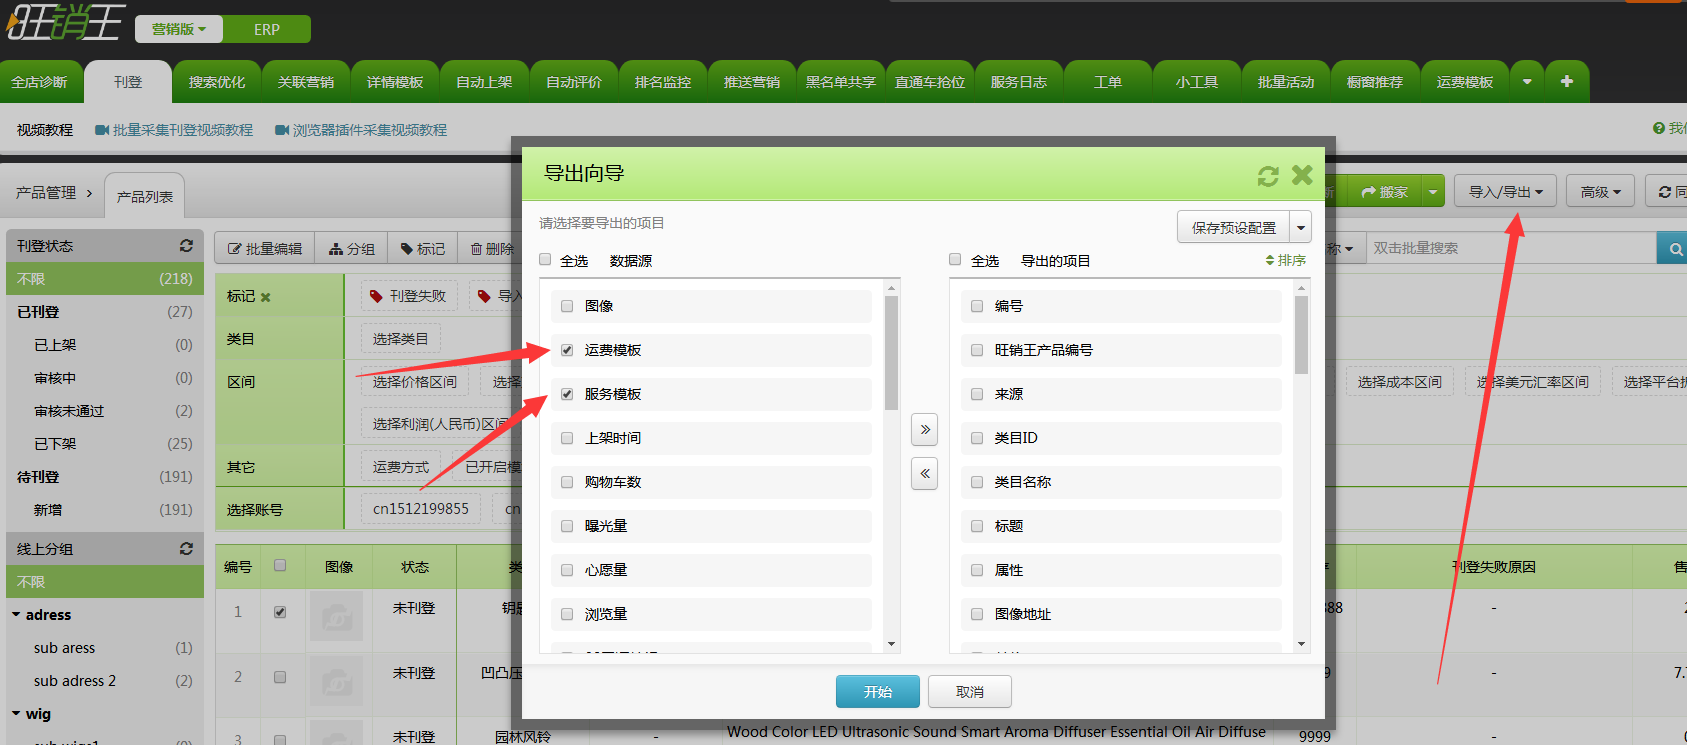The height and width of the screenshot is (745, 1687).
Task: Open the 营销版 version dropdown
Action: (179, 29)
